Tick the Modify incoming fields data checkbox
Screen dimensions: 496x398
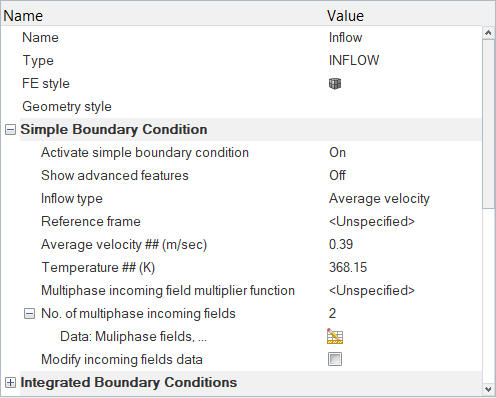pos(335,359)
